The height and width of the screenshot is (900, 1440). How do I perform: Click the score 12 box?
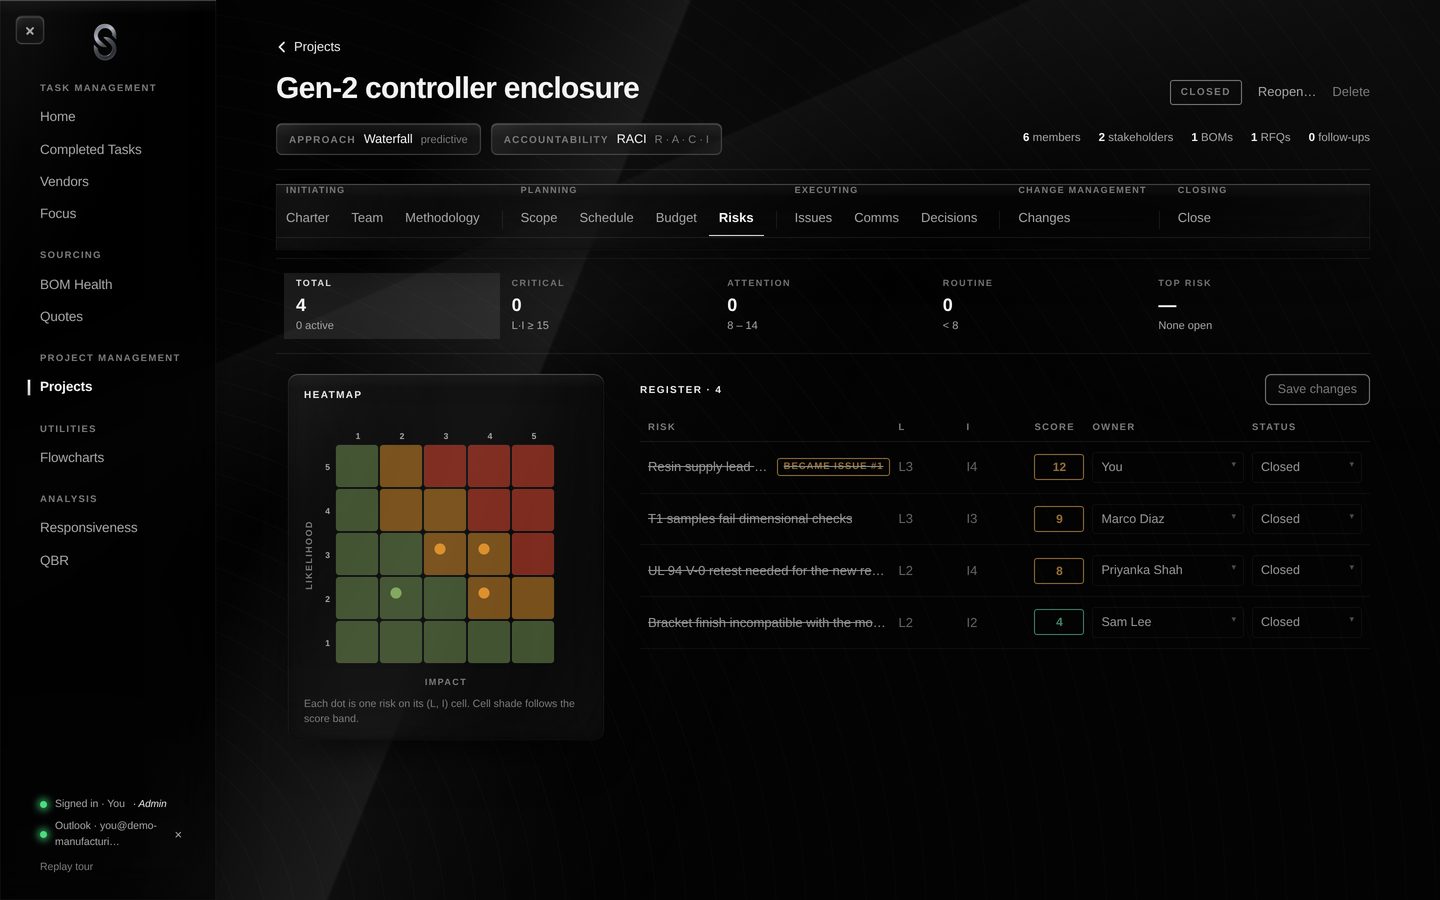pyautogui.click(x=1059, y=467)
